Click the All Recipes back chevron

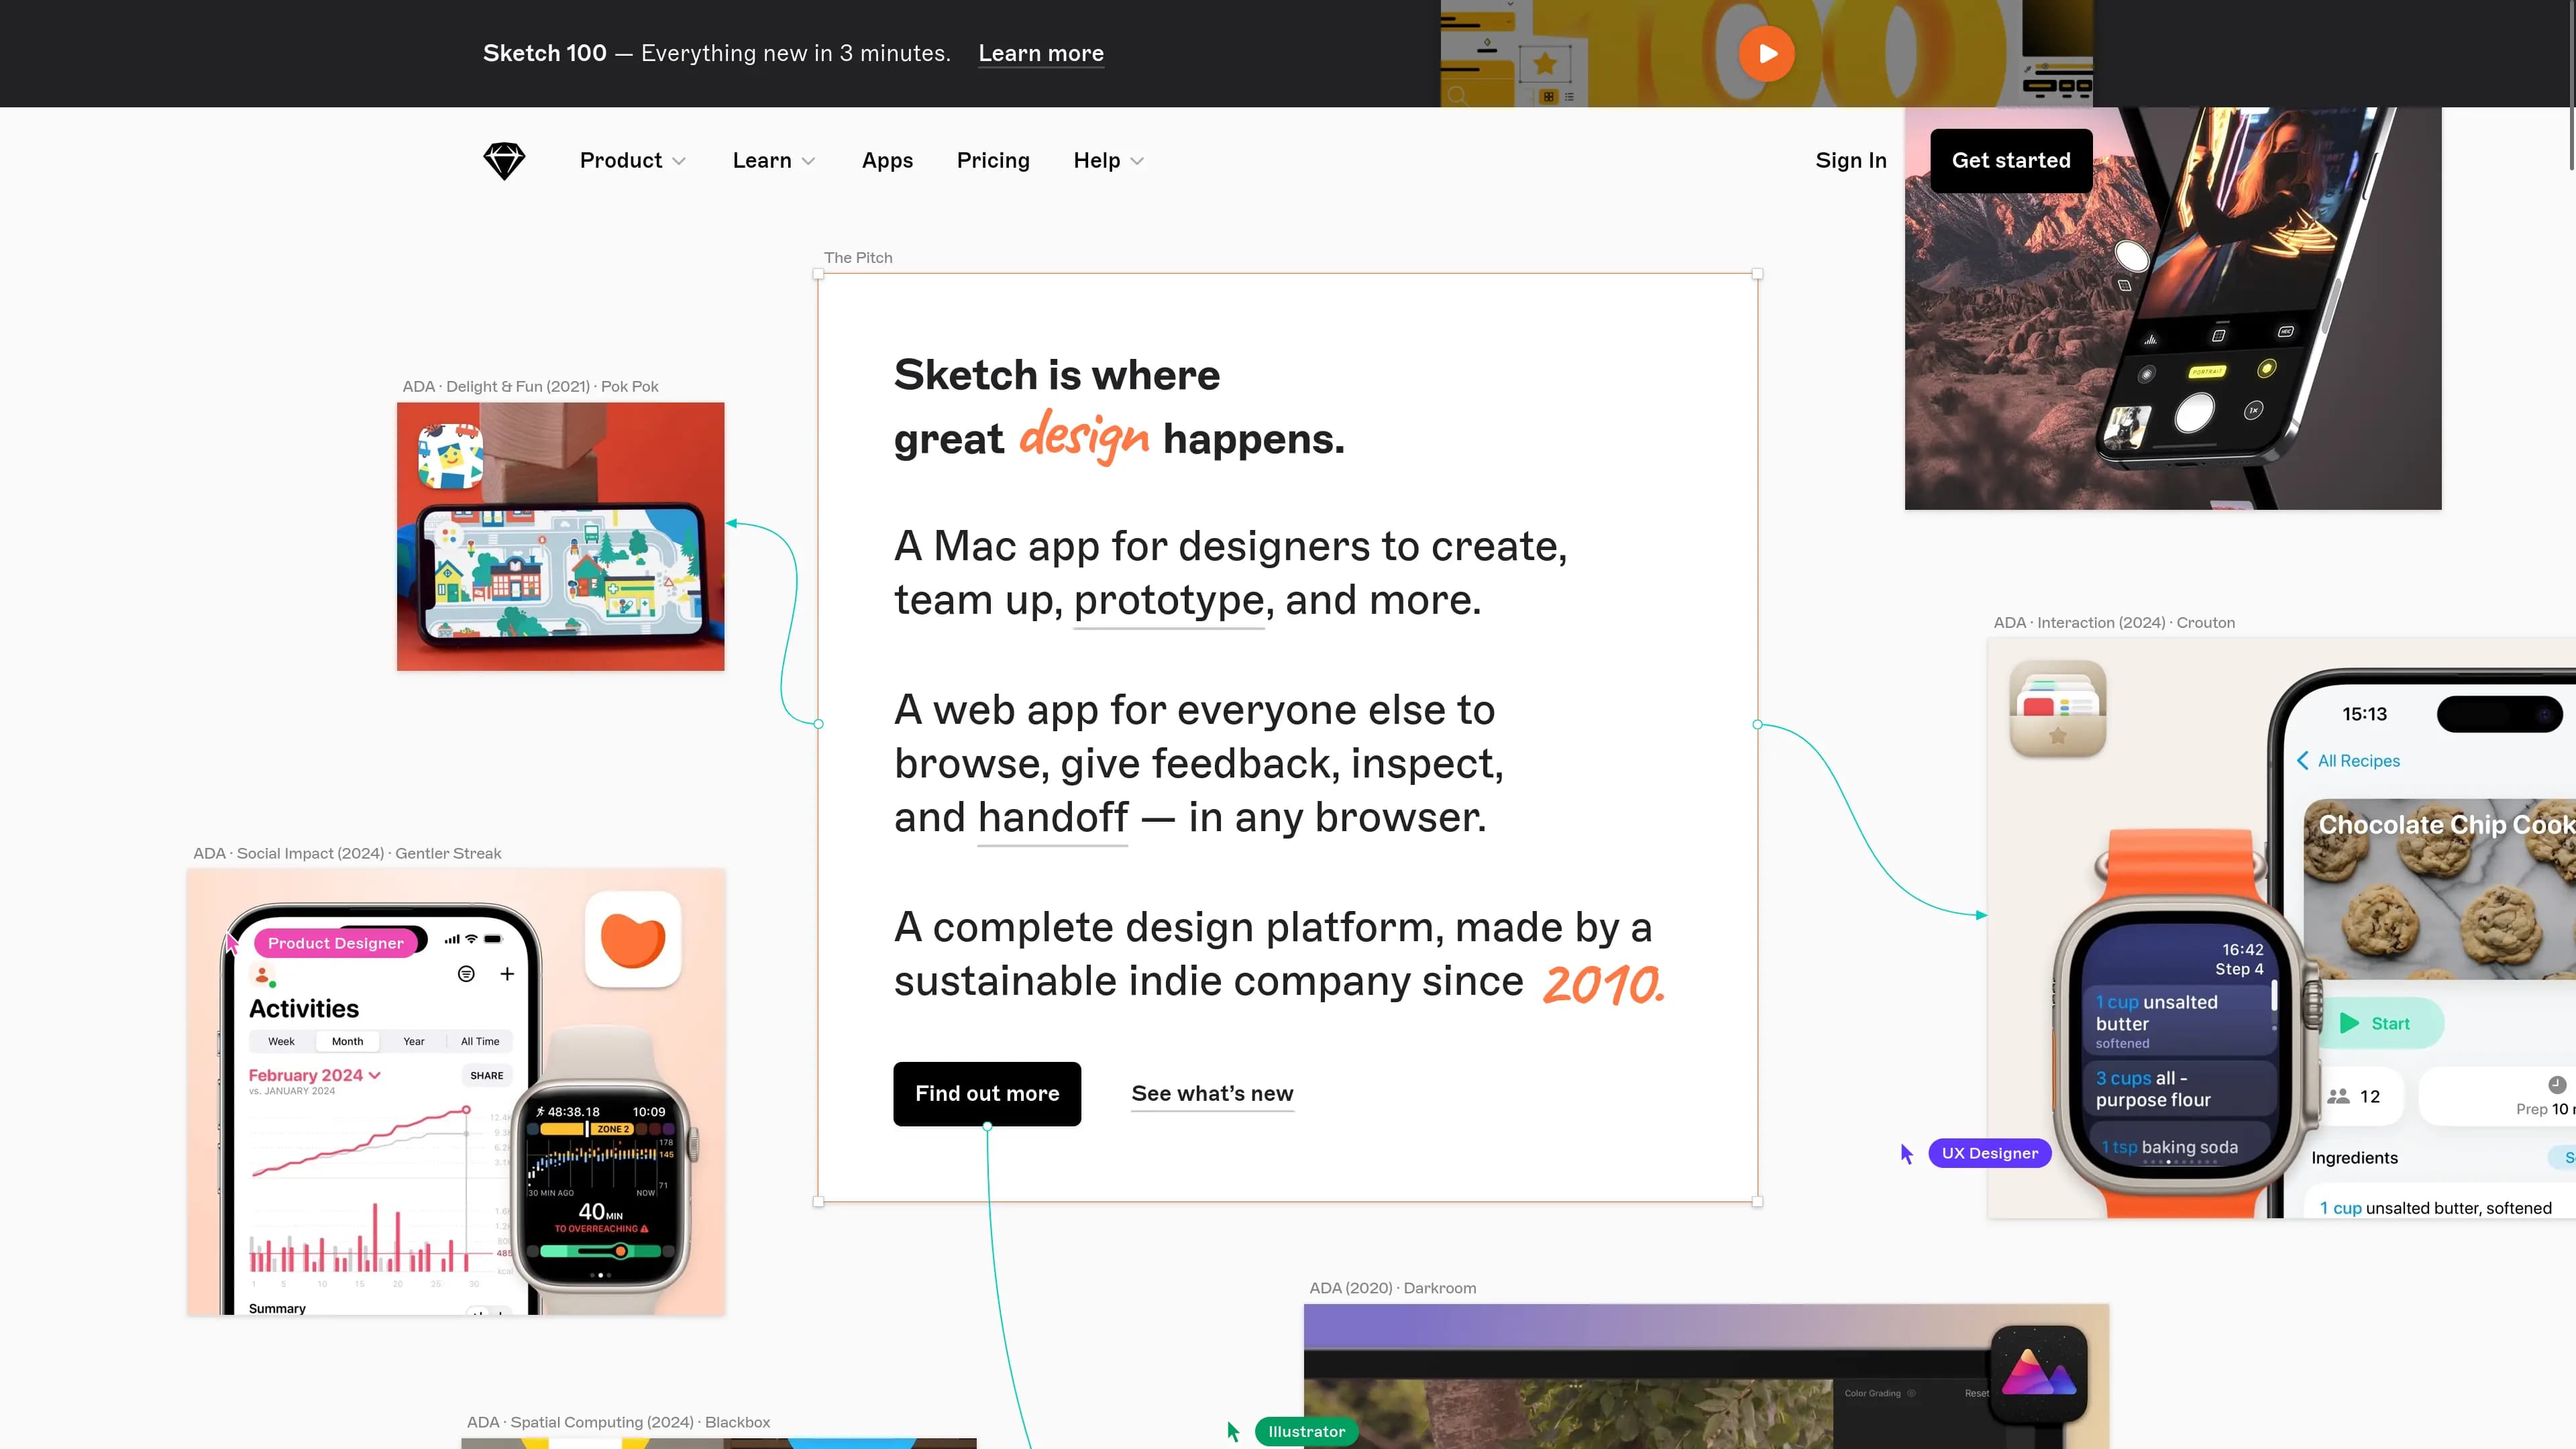(x=2303, y=760)
